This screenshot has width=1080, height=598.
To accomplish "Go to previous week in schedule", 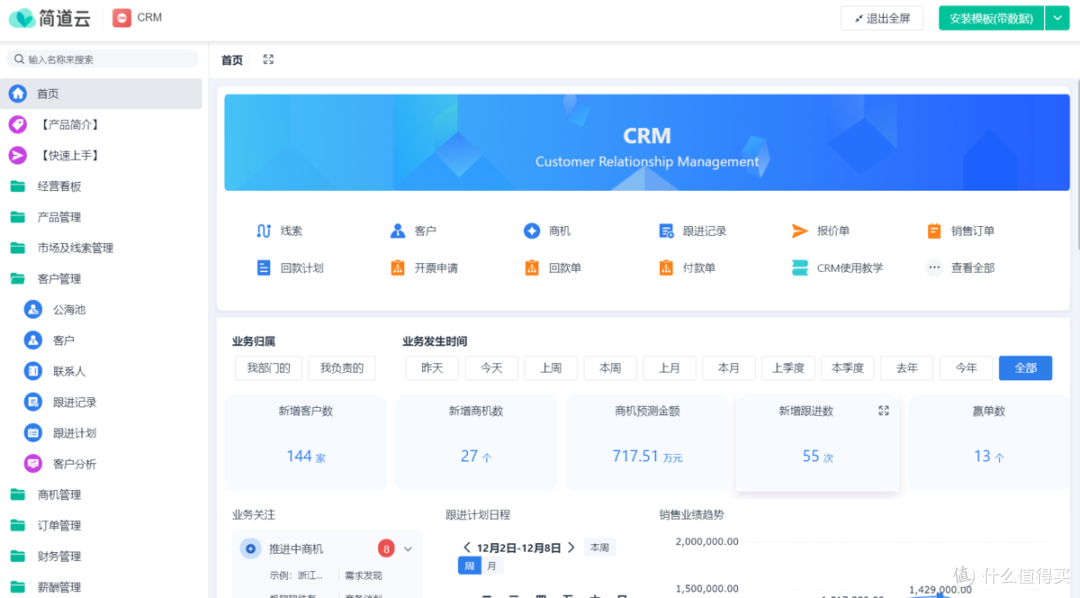I will [467, 548].
